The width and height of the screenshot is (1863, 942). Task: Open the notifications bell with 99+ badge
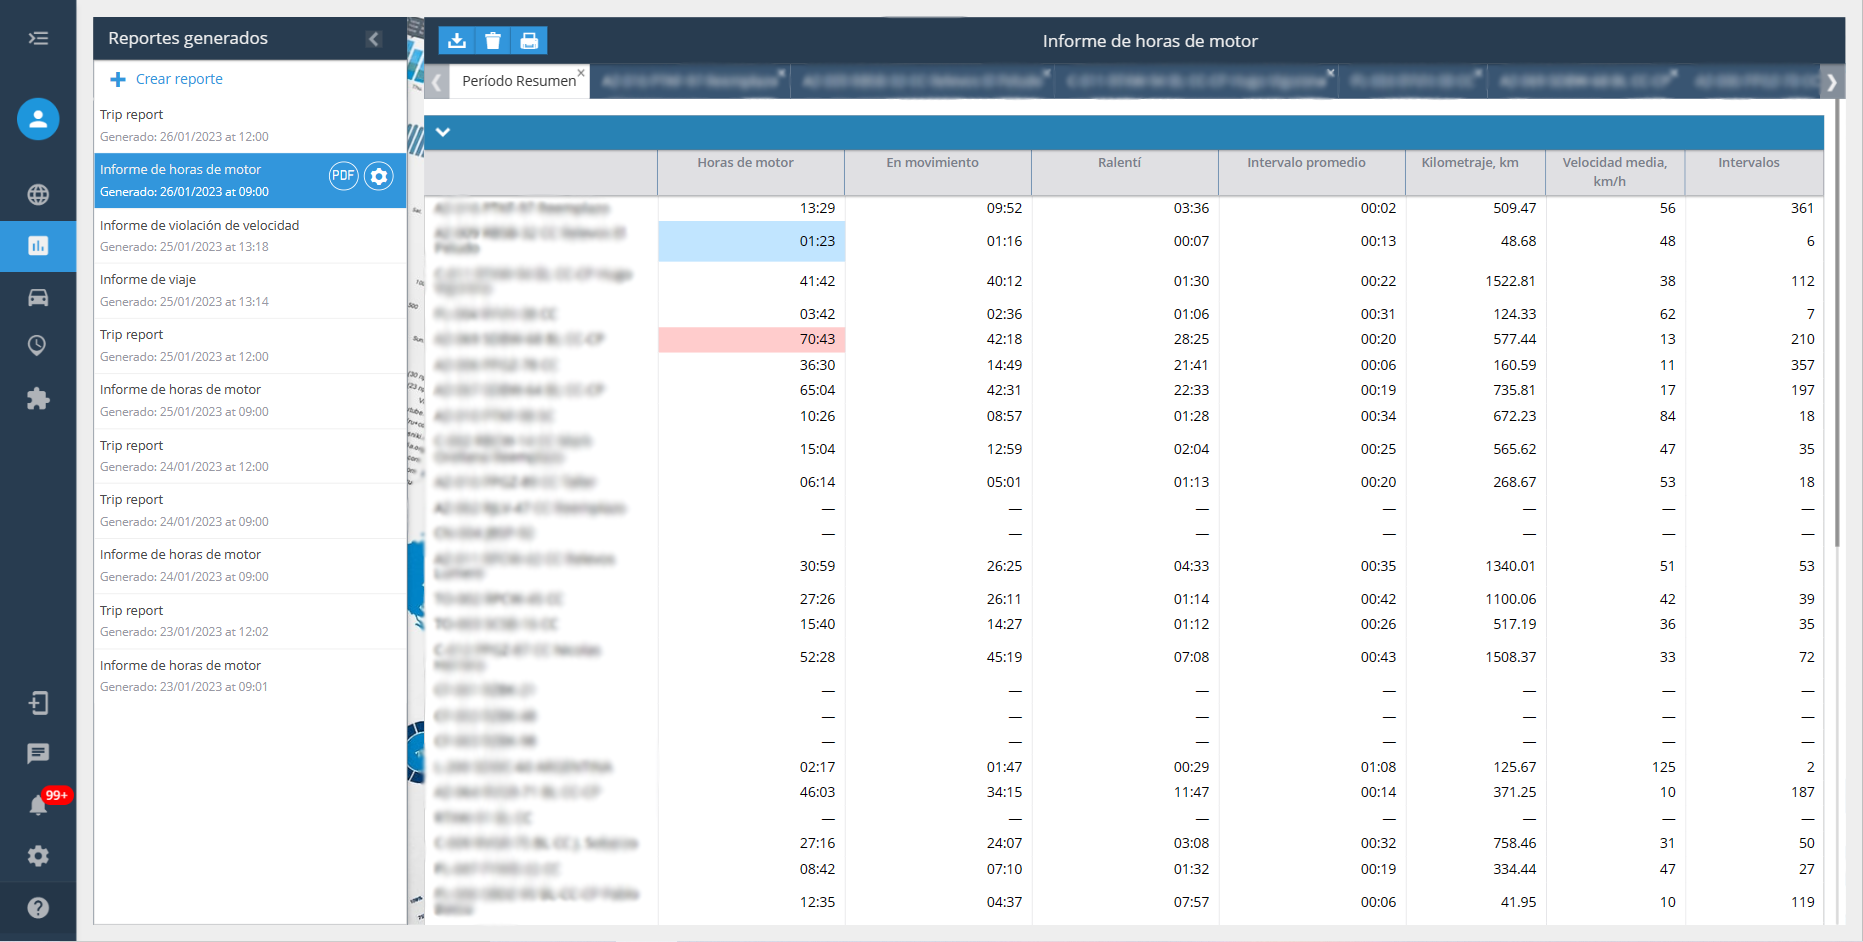tap(37, 805)
